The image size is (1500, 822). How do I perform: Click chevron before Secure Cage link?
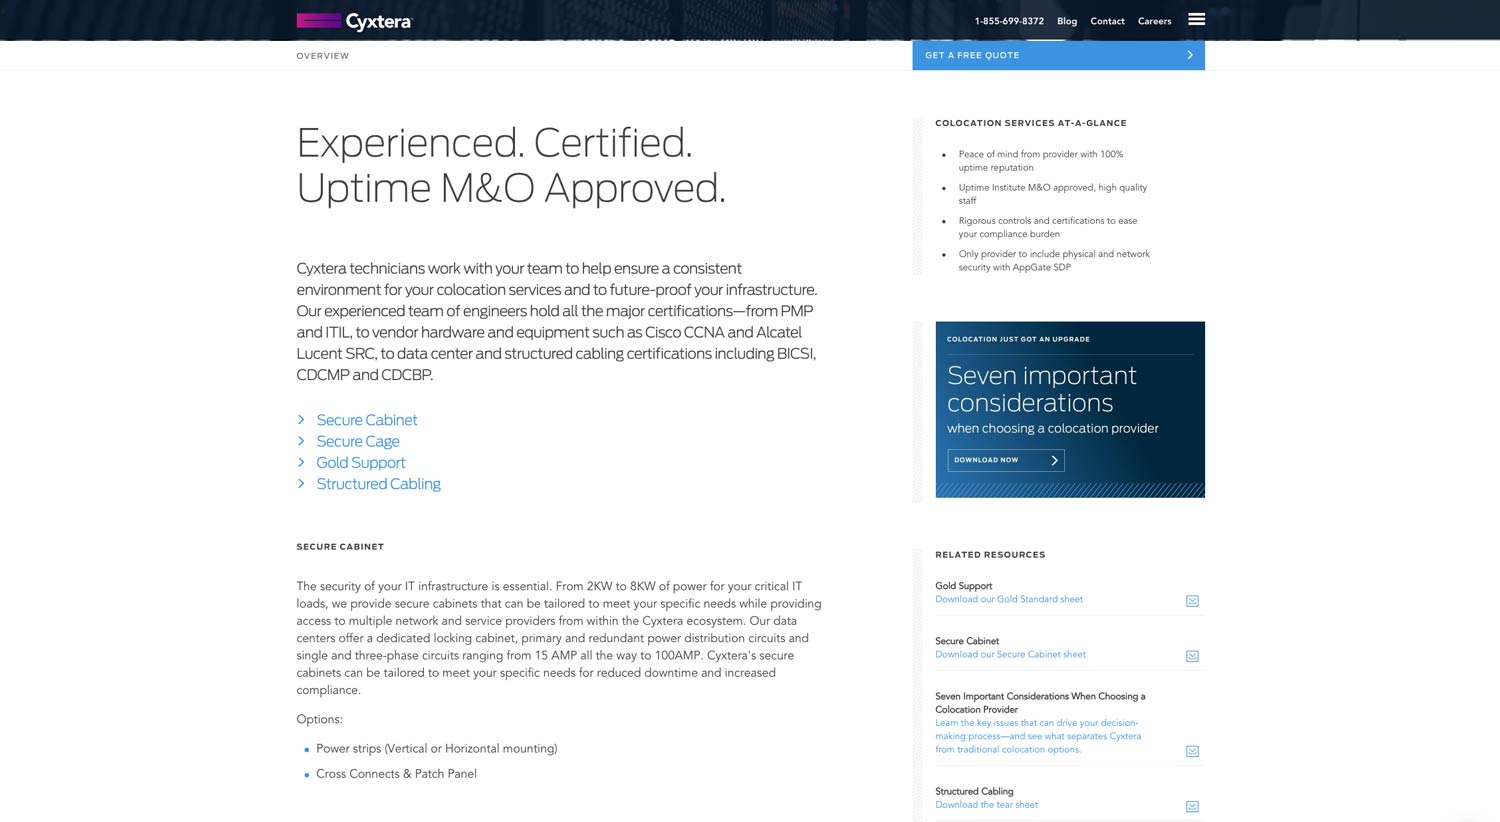(x=301, y=441)
